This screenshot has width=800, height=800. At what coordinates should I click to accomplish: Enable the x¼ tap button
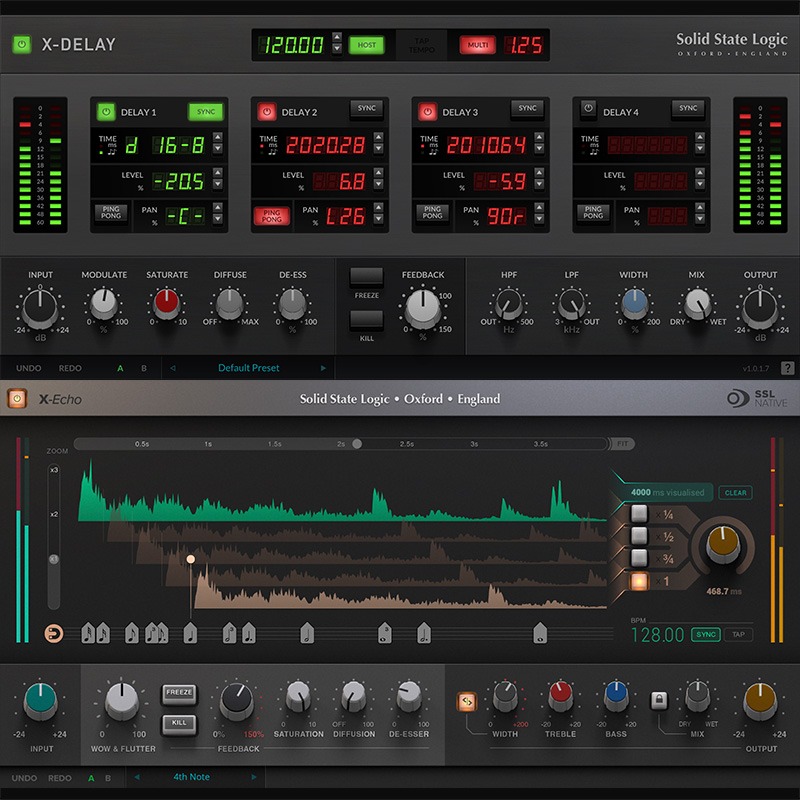[639, 513]
